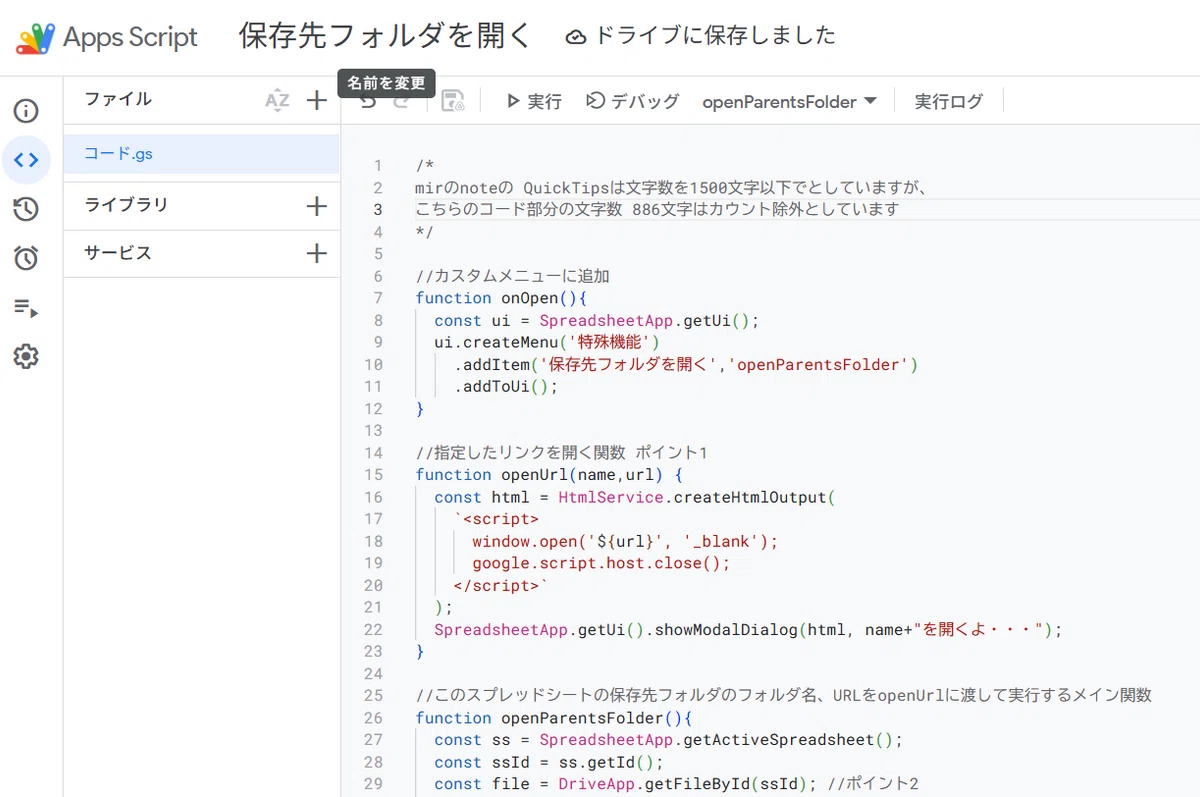Viewport: 1200px width, 797px height.
Task: Add a file with the plus icon
Action: pos(316,100)
